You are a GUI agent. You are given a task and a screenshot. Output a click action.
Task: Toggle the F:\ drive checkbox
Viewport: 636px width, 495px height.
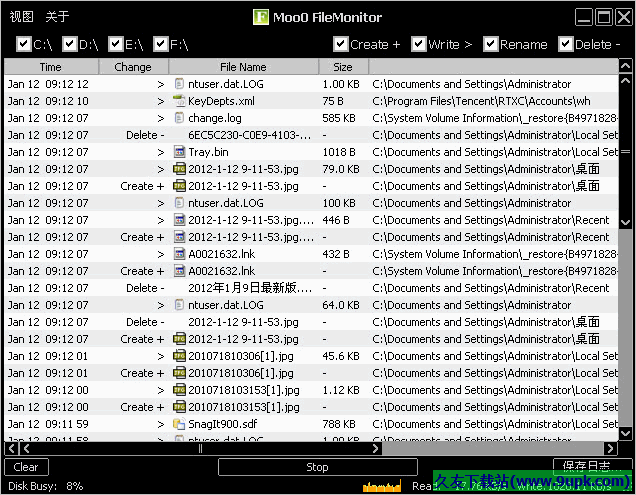pyautogui.click(x=161, y=44)
